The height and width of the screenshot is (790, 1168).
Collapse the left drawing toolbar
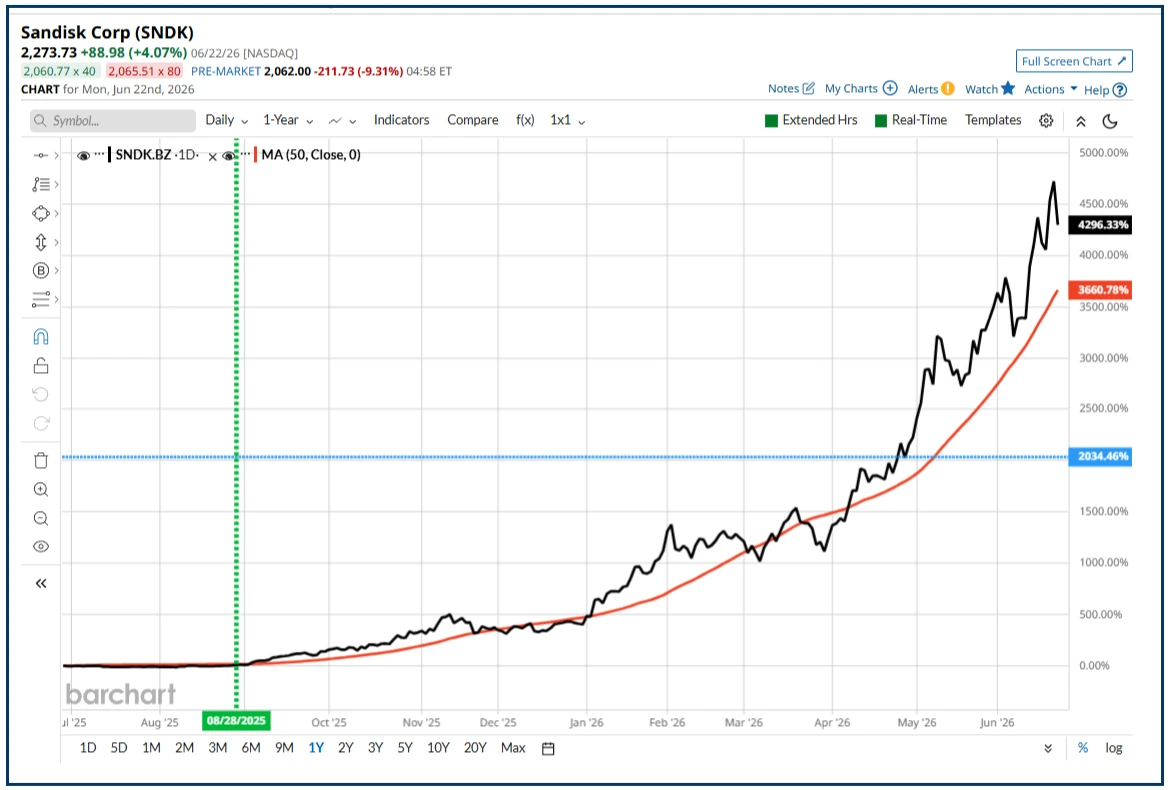[41, 584]
